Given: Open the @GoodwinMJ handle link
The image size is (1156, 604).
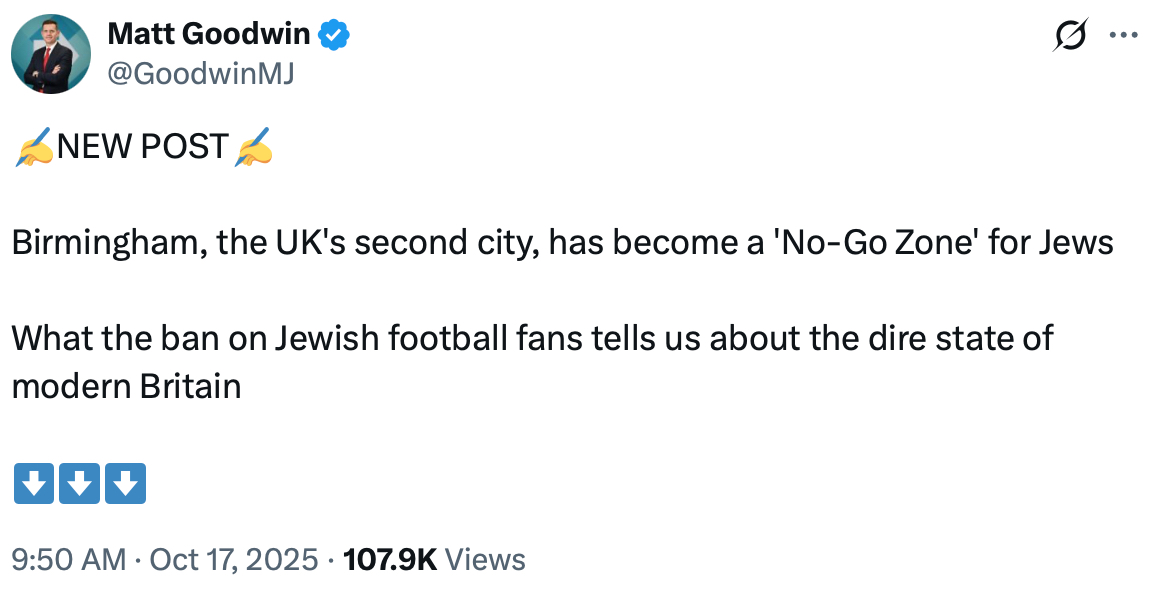Looking at the screenshot, I should click(x=200, y=73).
